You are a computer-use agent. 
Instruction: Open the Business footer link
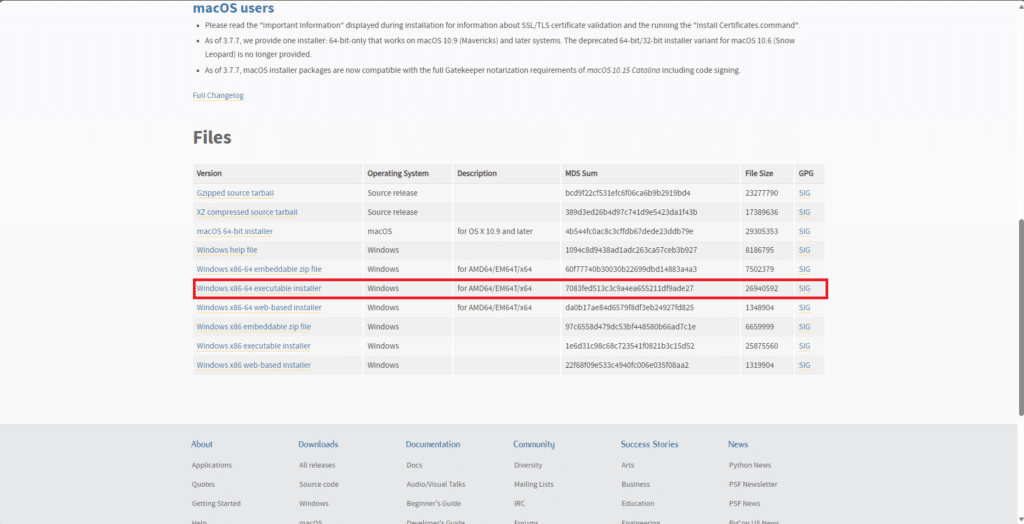click(x=635, y=484)
